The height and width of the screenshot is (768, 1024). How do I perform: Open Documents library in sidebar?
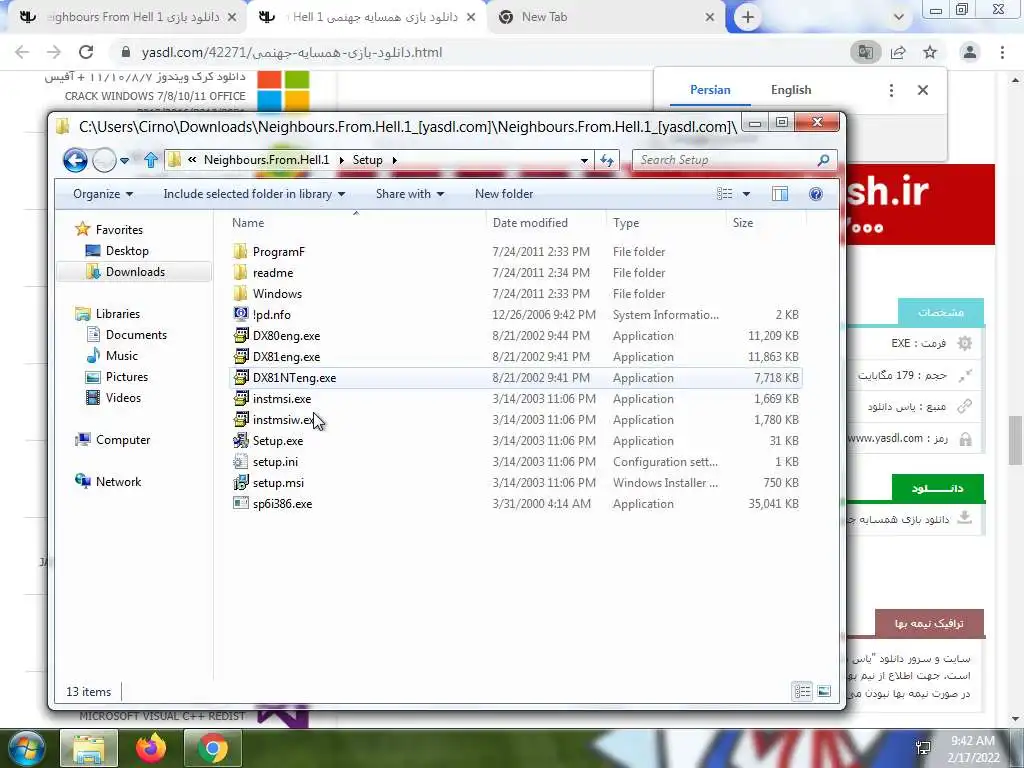point(136,334)
